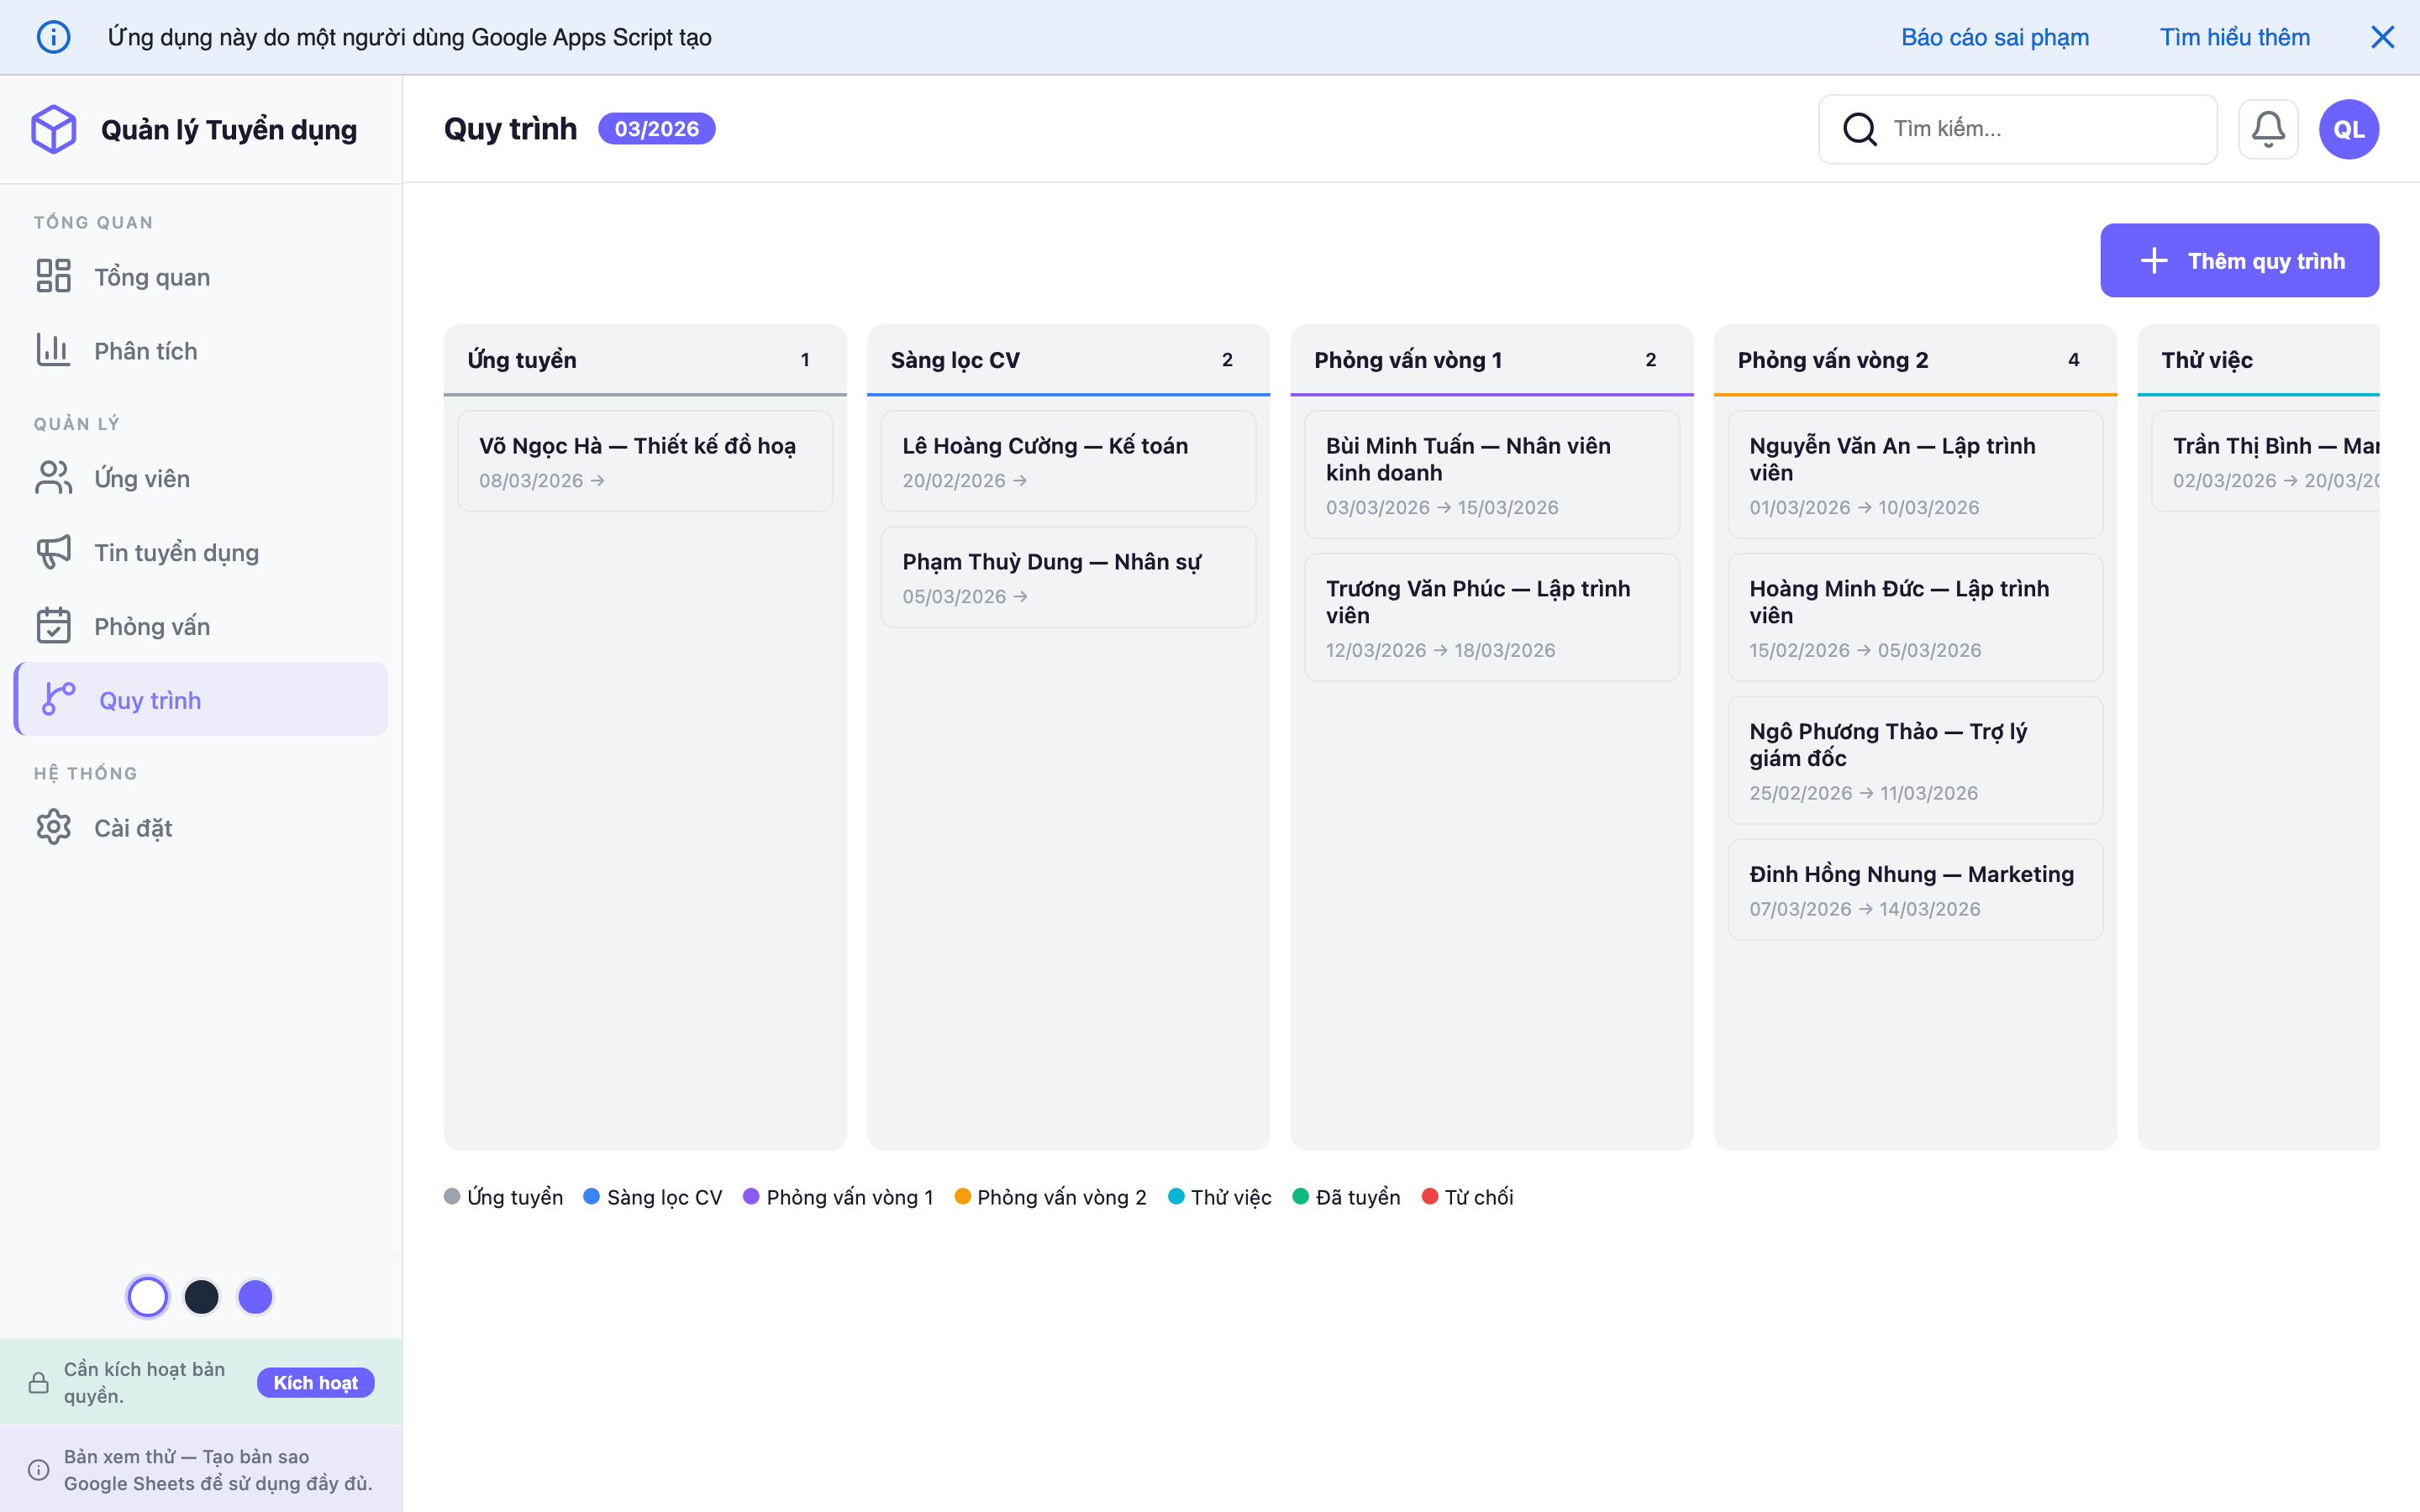Click the info icon in the top banner
2420x1512 pixels.
(x=54, y=37)
